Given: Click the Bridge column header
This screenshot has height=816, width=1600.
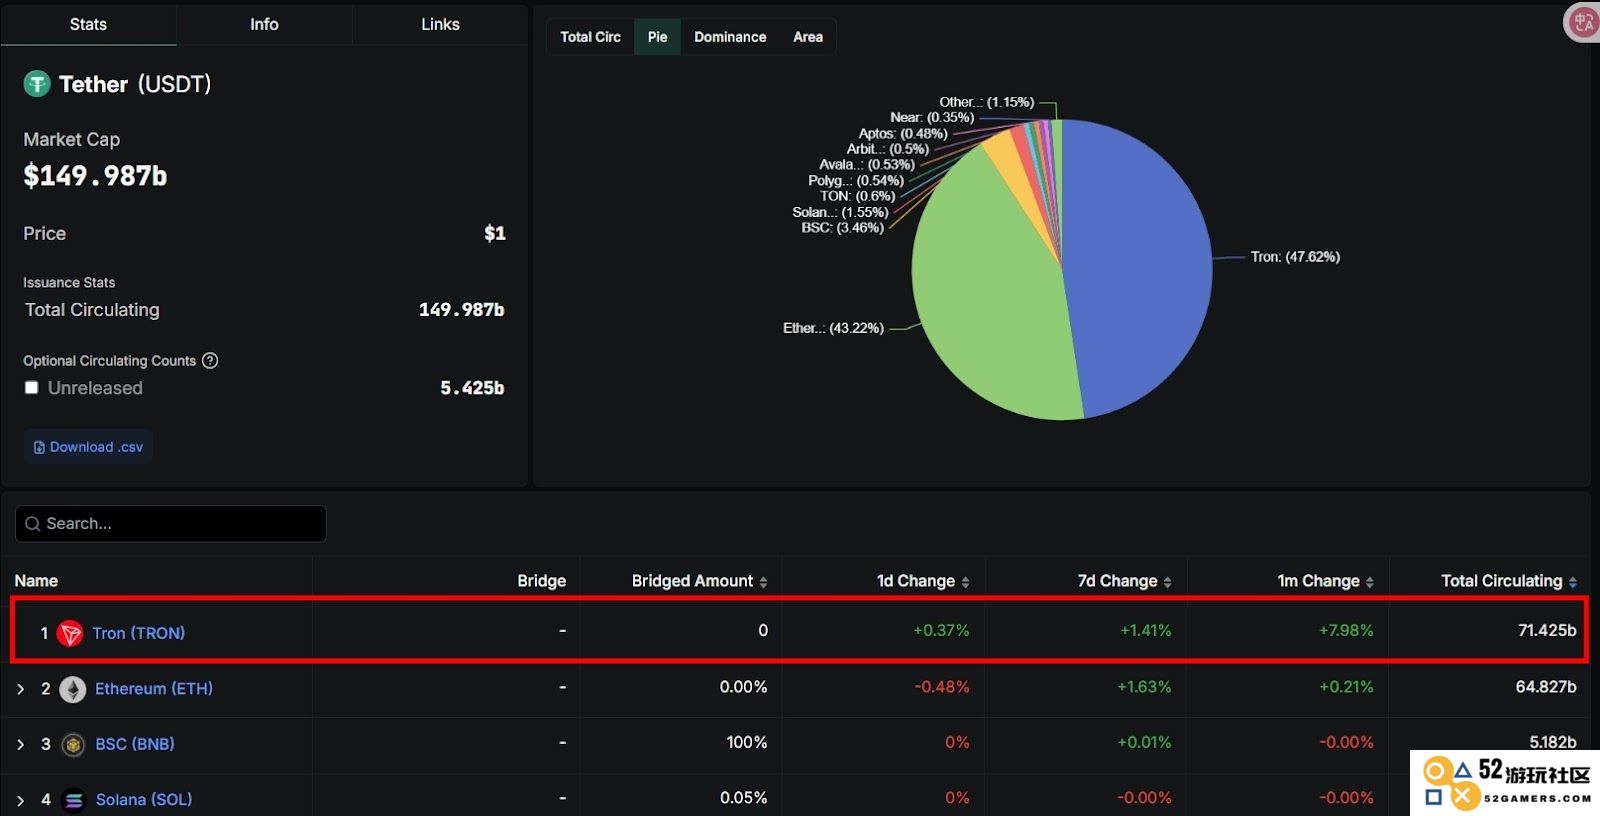Looking at the screenshot, I should click(541, 581).
